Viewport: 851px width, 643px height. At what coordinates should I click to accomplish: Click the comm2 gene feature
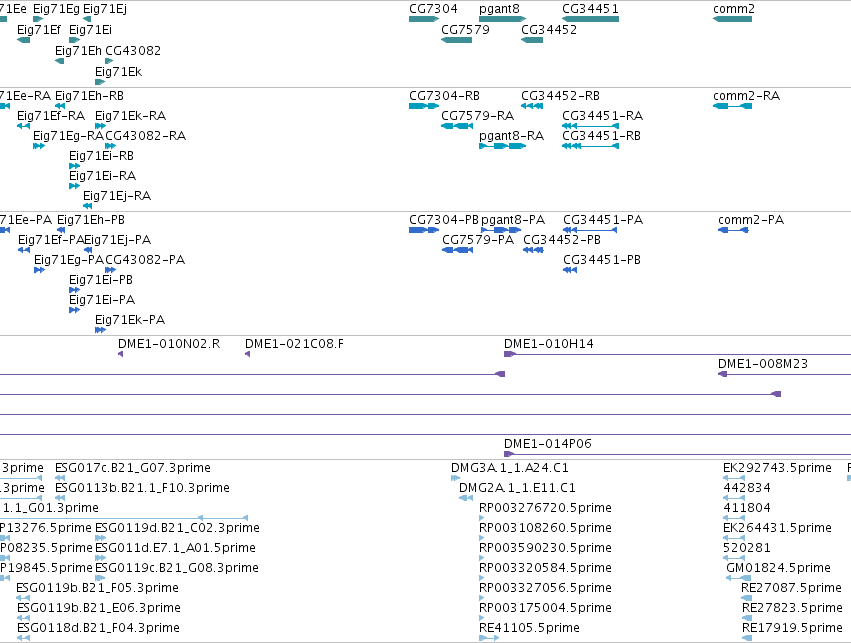pos(733,19)
